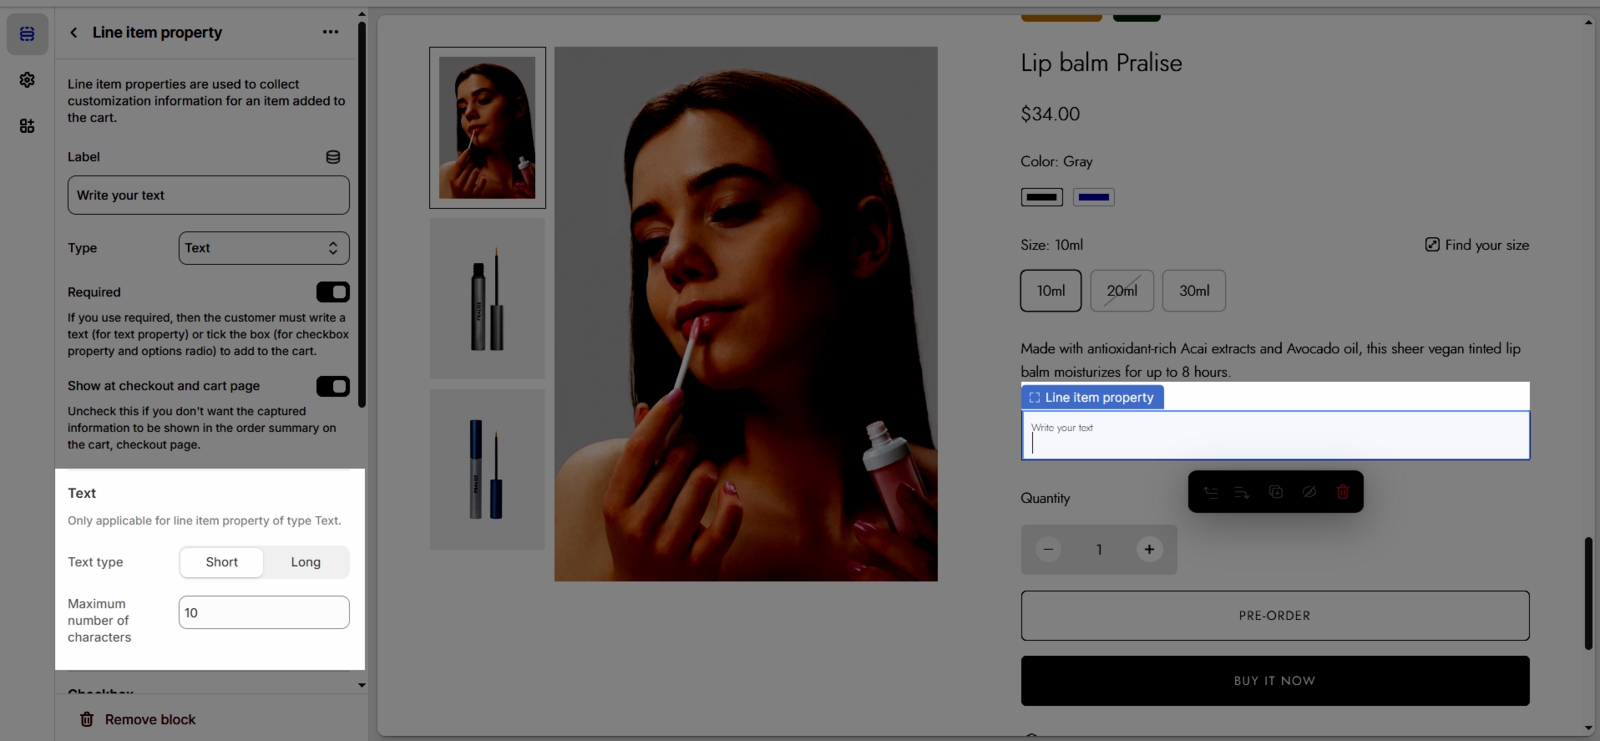Viewport: 1600px width, 741px height.
Task: Open the Type dropdown showing Text
Action: 264,248
